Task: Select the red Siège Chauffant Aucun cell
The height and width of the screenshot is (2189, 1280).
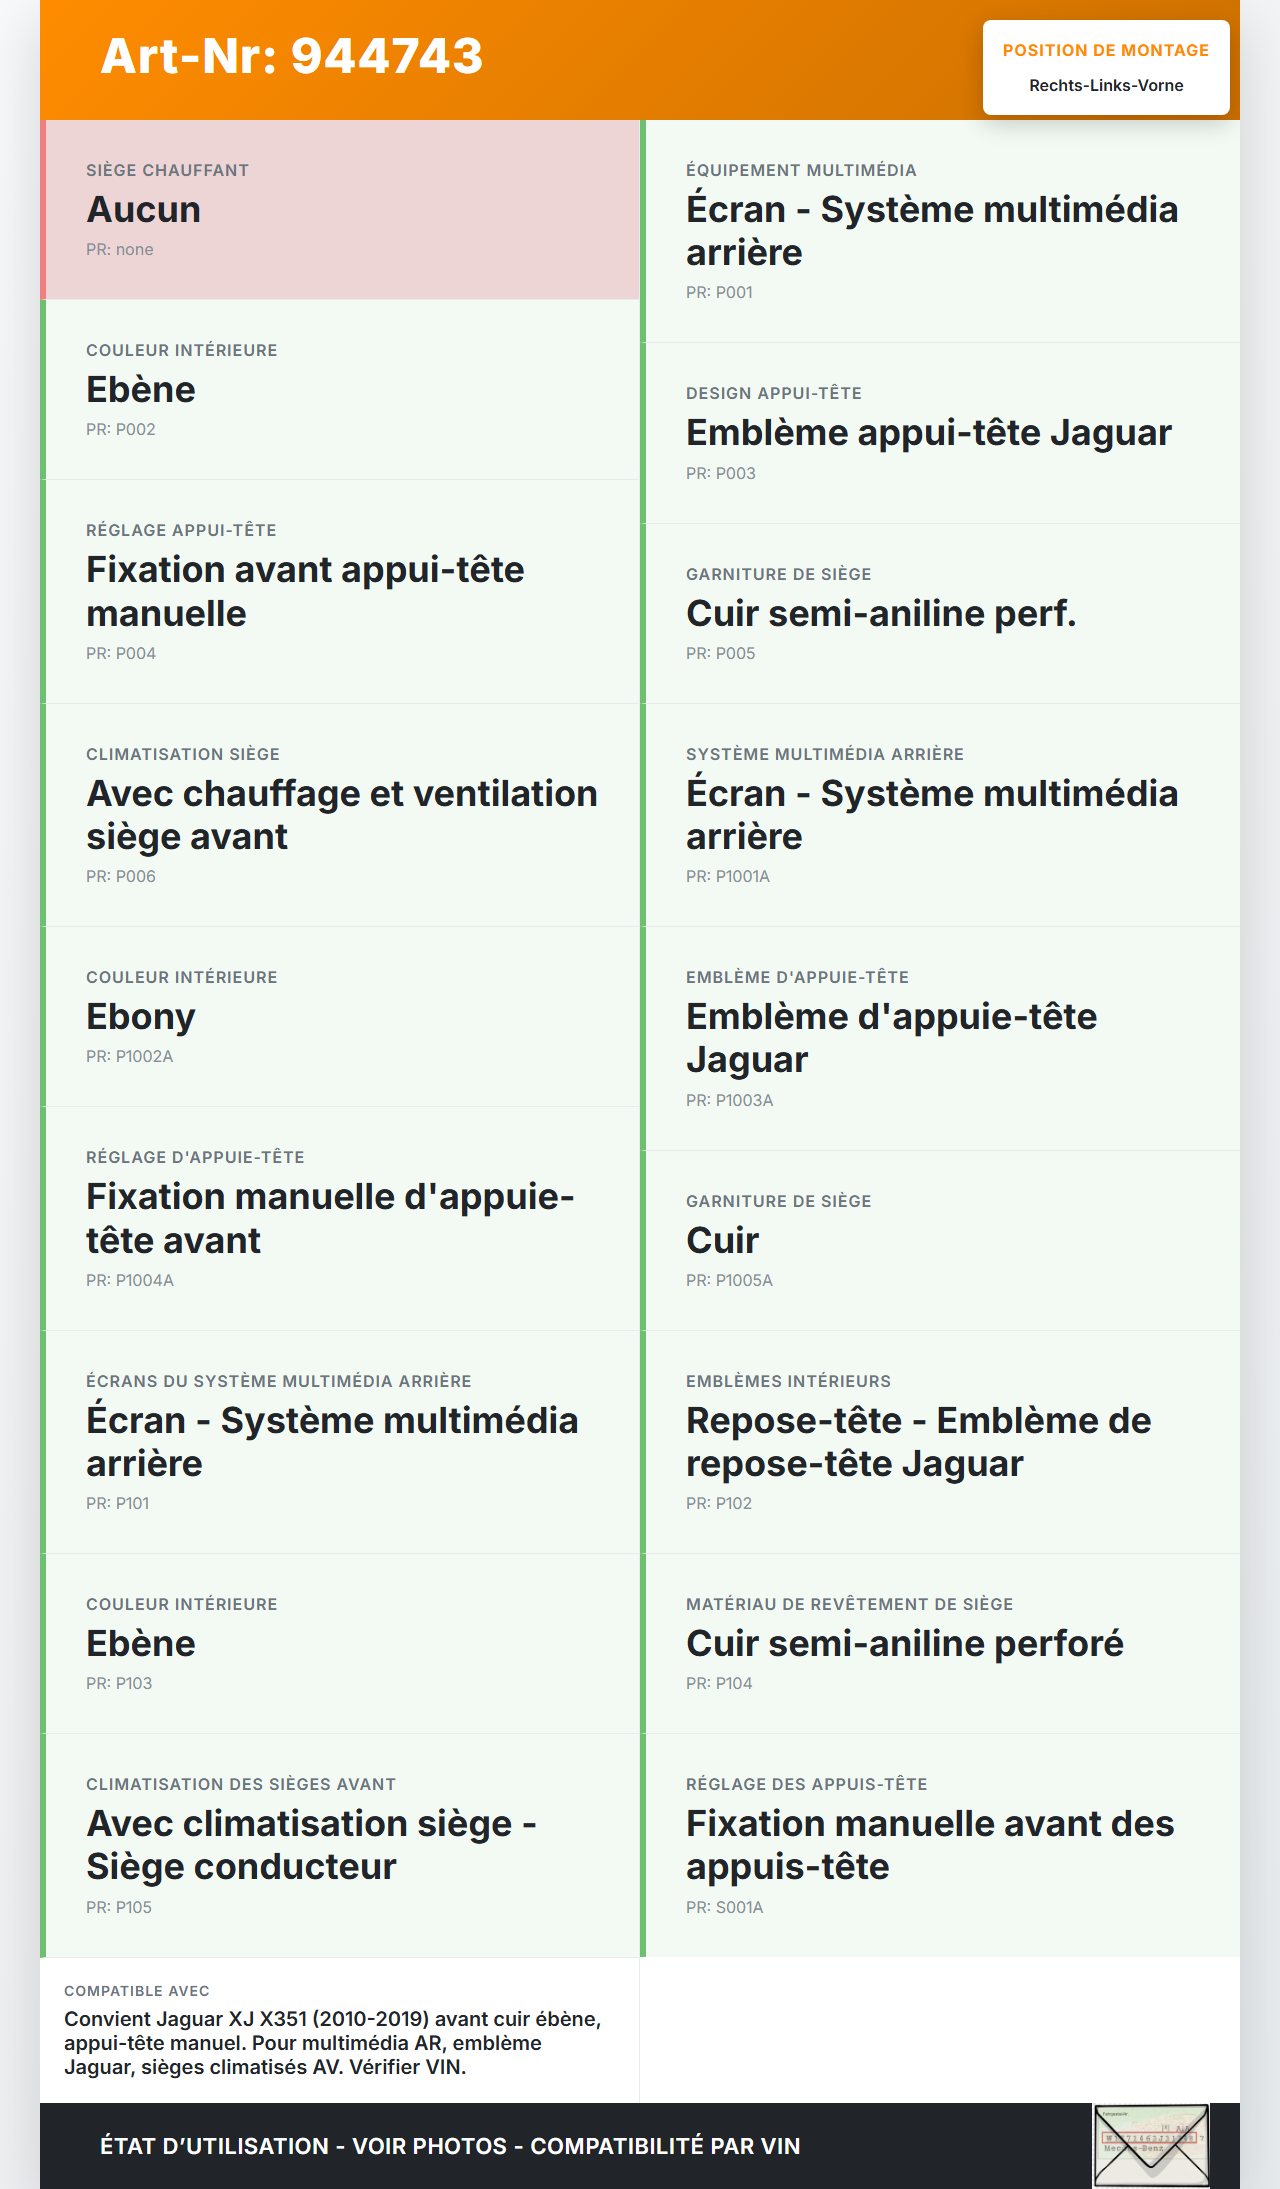Action: coord(341,209)
